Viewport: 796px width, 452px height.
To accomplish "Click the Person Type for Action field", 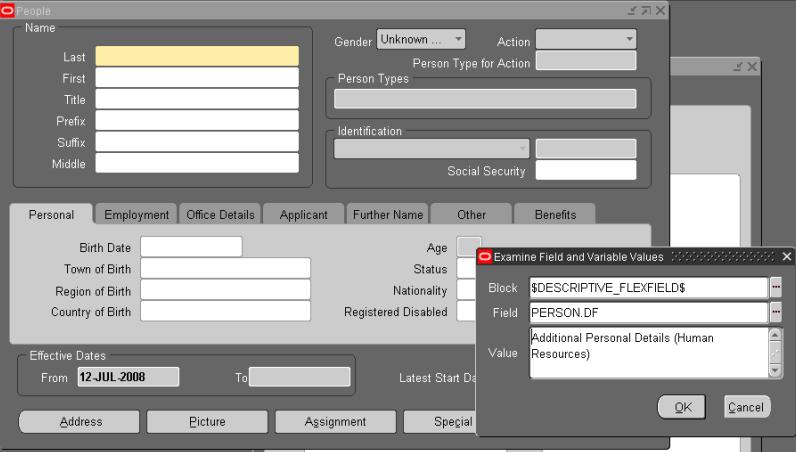I will 586,60.
